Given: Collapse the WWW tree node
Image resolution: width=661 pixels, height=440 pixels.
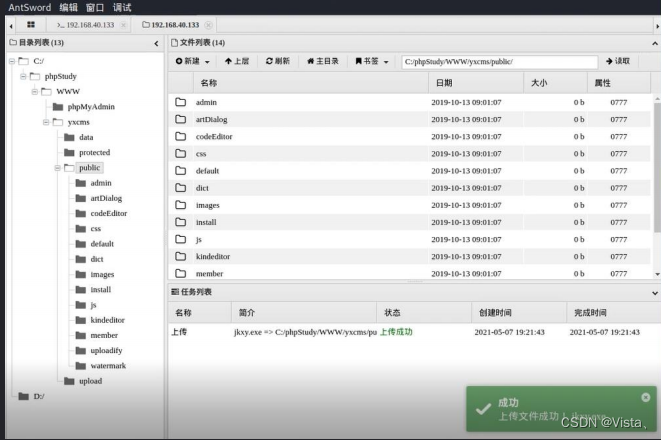Looking at the screenshot, I should (x=35, y=91).
